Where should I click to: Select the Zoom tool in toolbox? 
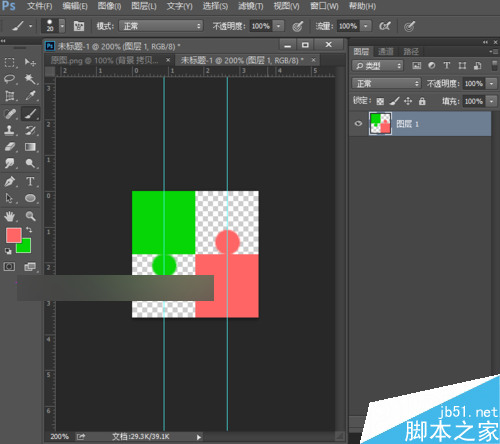[30, 216]
